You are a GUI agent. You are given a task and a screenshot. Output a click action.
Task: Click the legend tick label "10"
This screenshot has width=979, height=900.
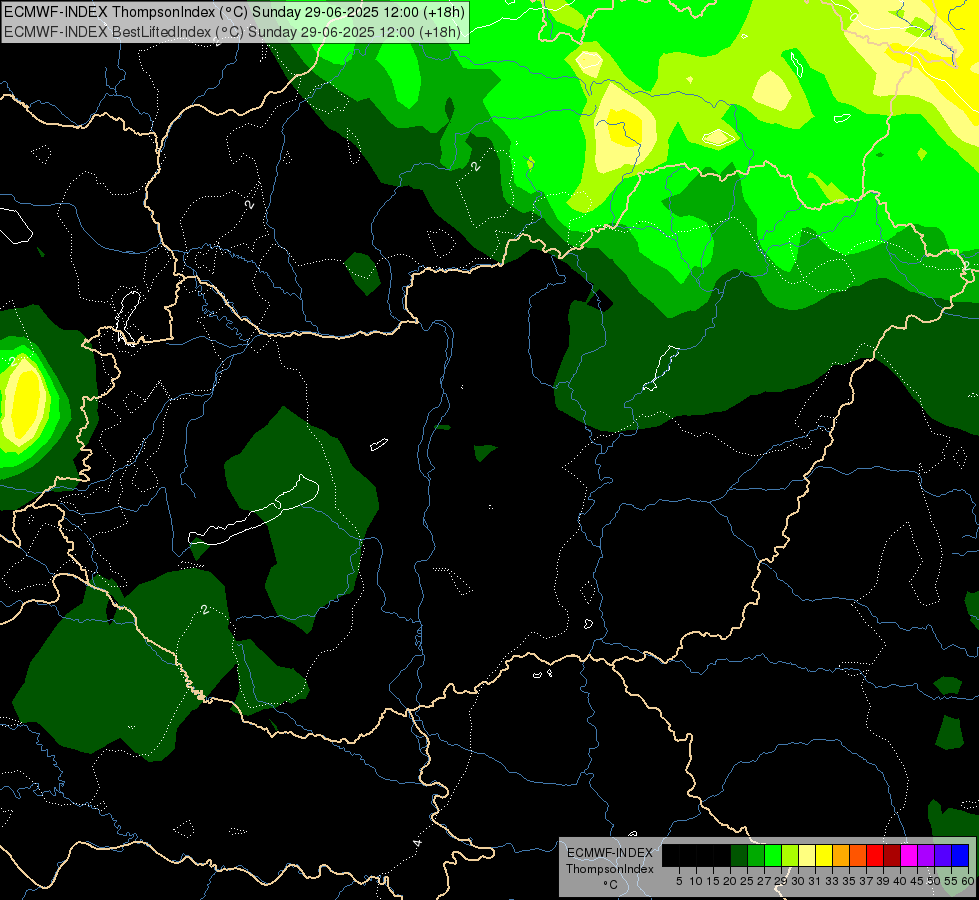[x=696, y=881]
